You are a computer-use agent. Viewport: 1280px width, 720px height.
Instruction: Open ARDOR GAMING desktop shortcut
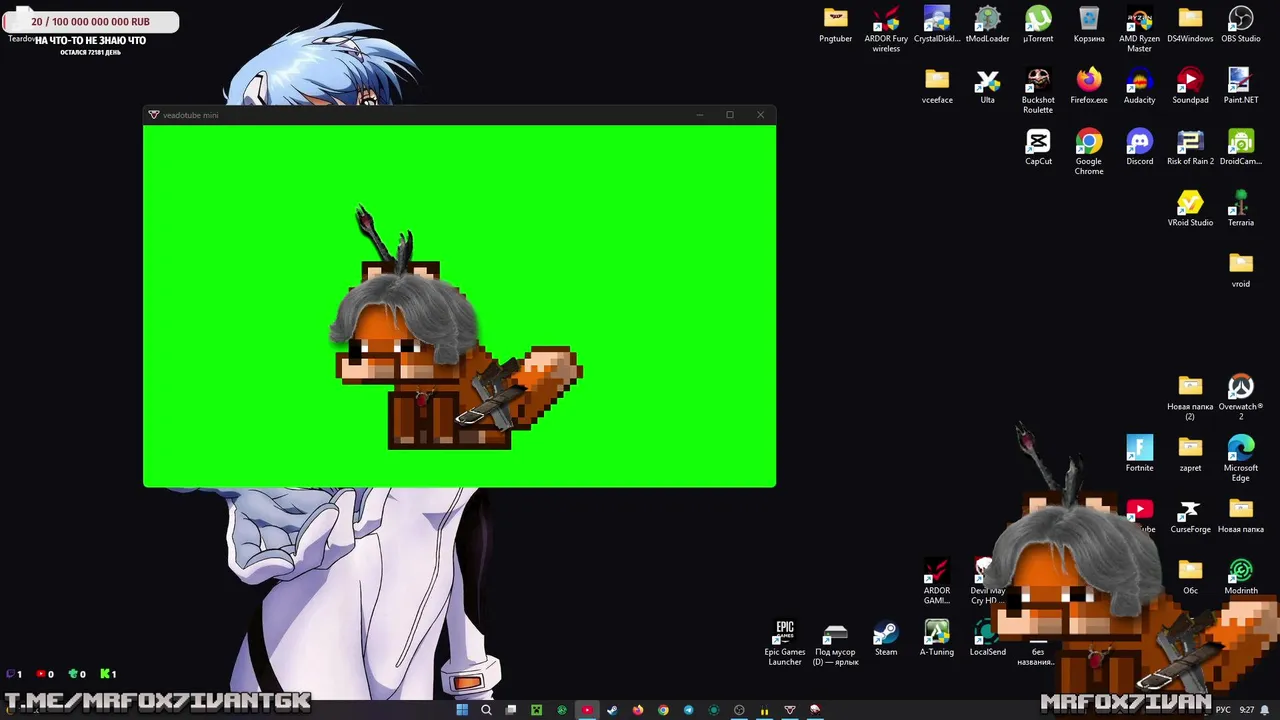point(937,581)
